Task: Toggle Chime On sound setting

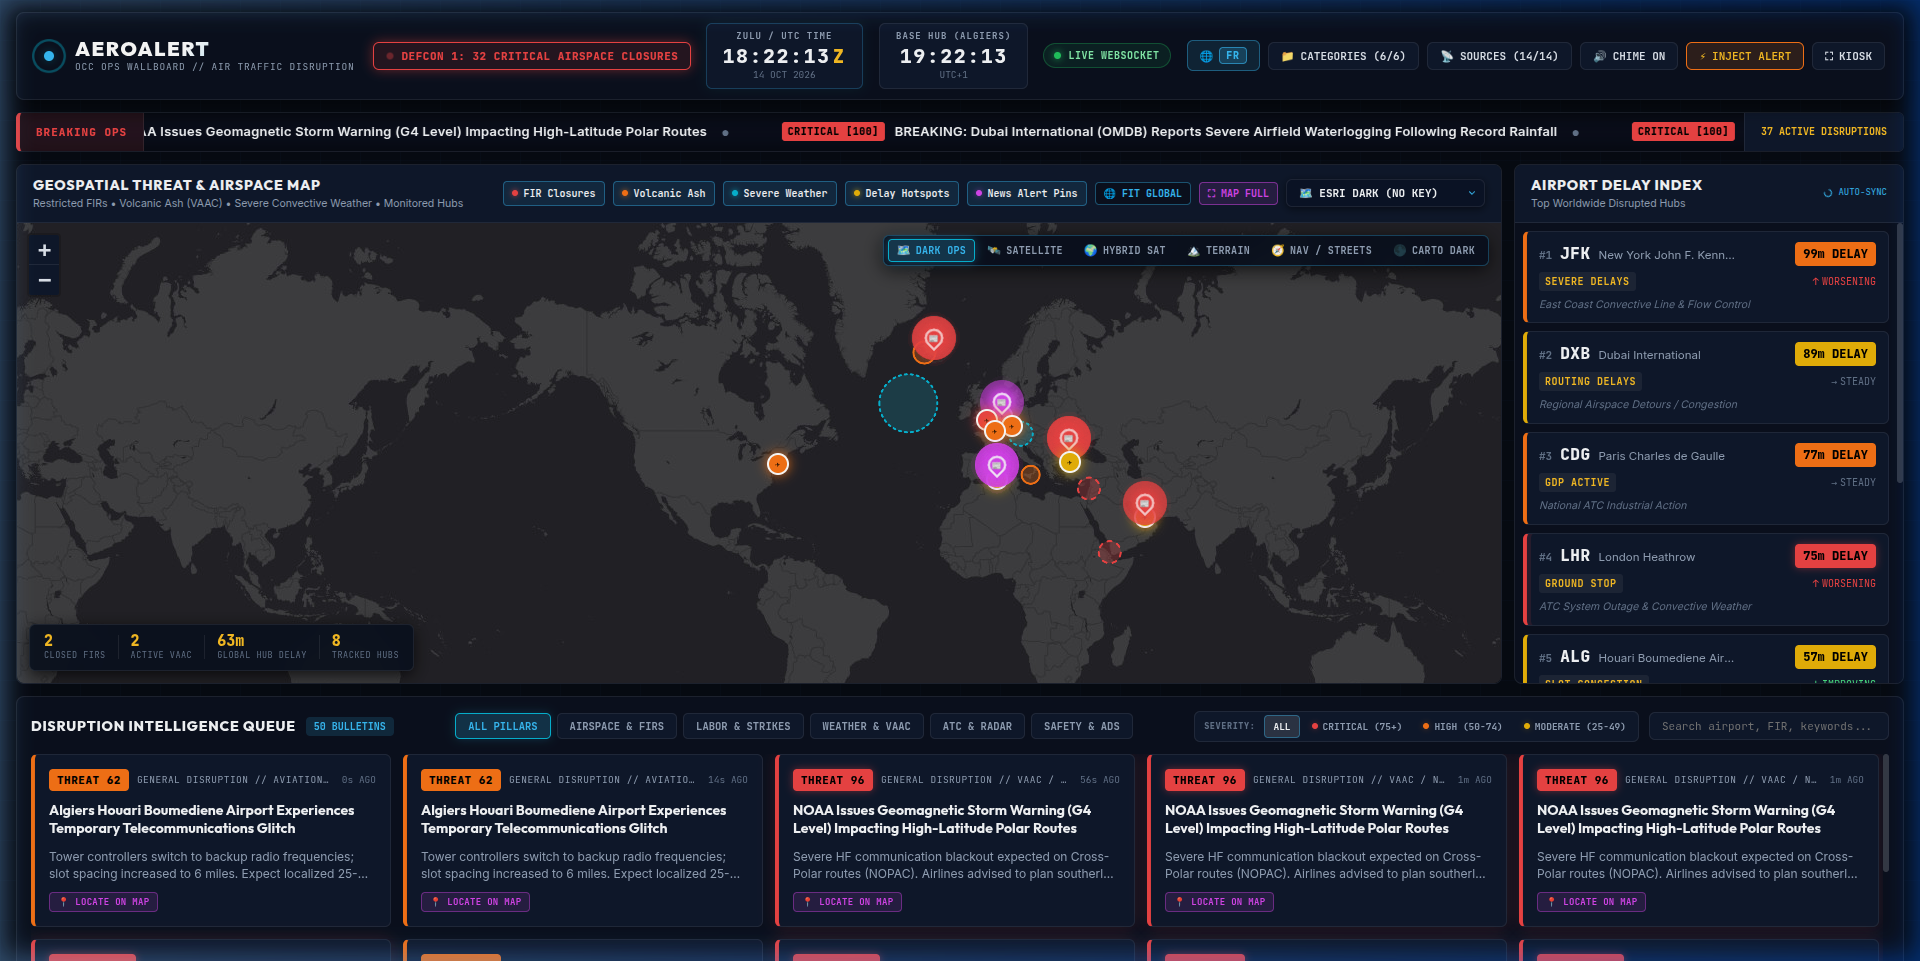Action: point(1629,56)
